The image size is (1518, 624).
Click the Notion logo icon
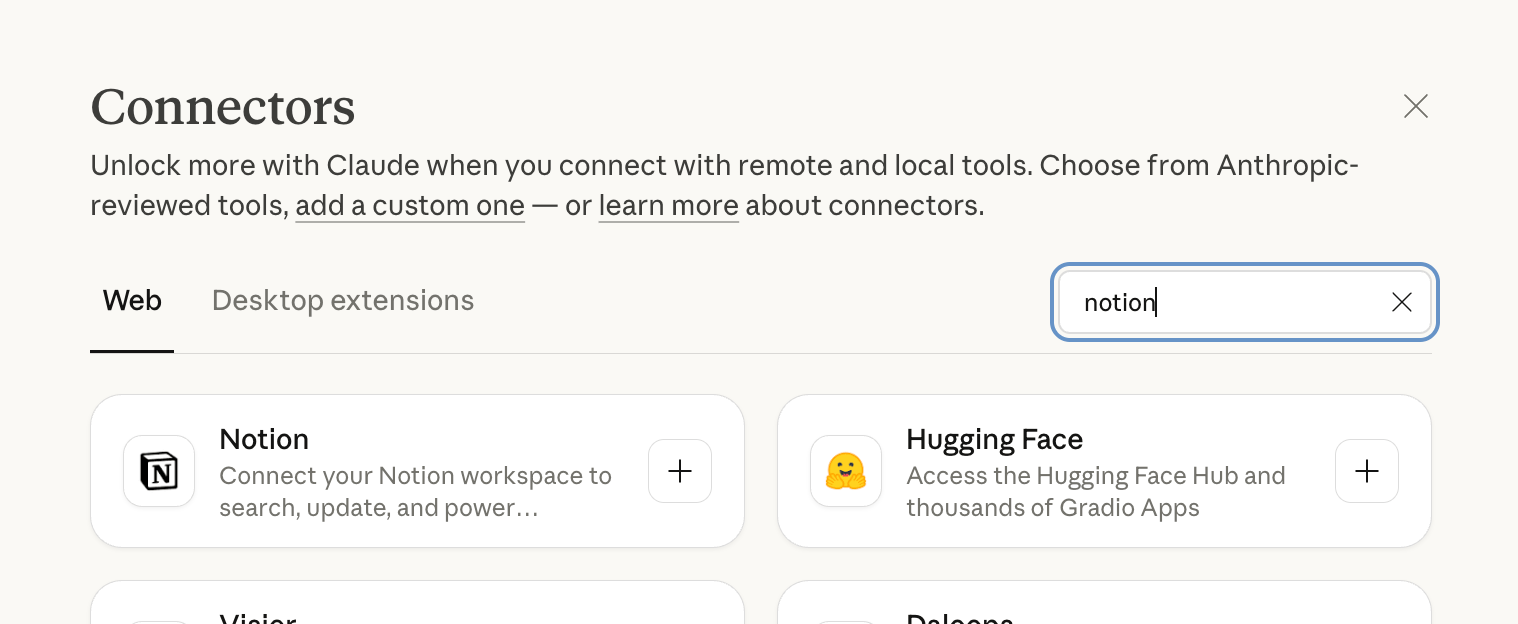[159, 471]
